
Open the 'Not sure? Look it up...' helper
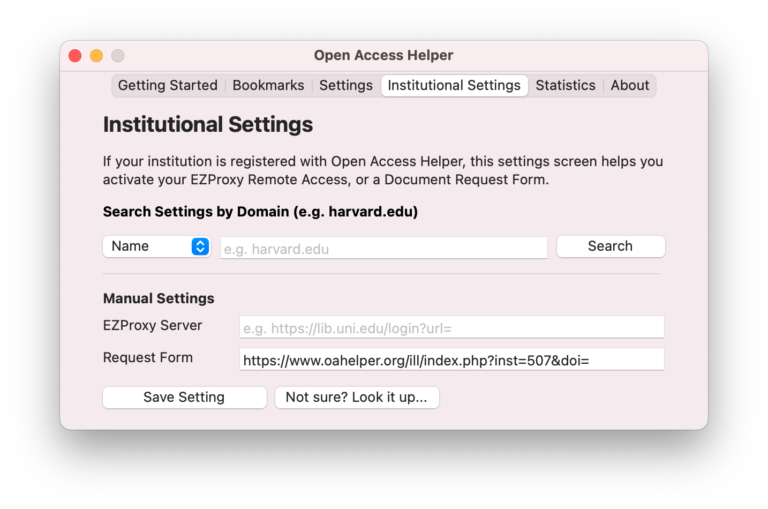click(357, 397)
